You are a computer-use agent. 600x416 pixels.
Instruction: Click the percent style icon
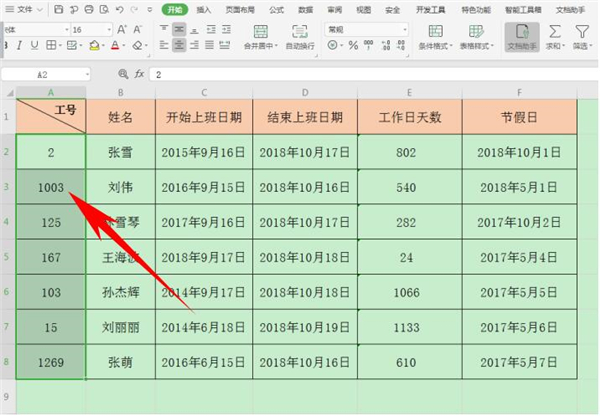coord(352,46)
